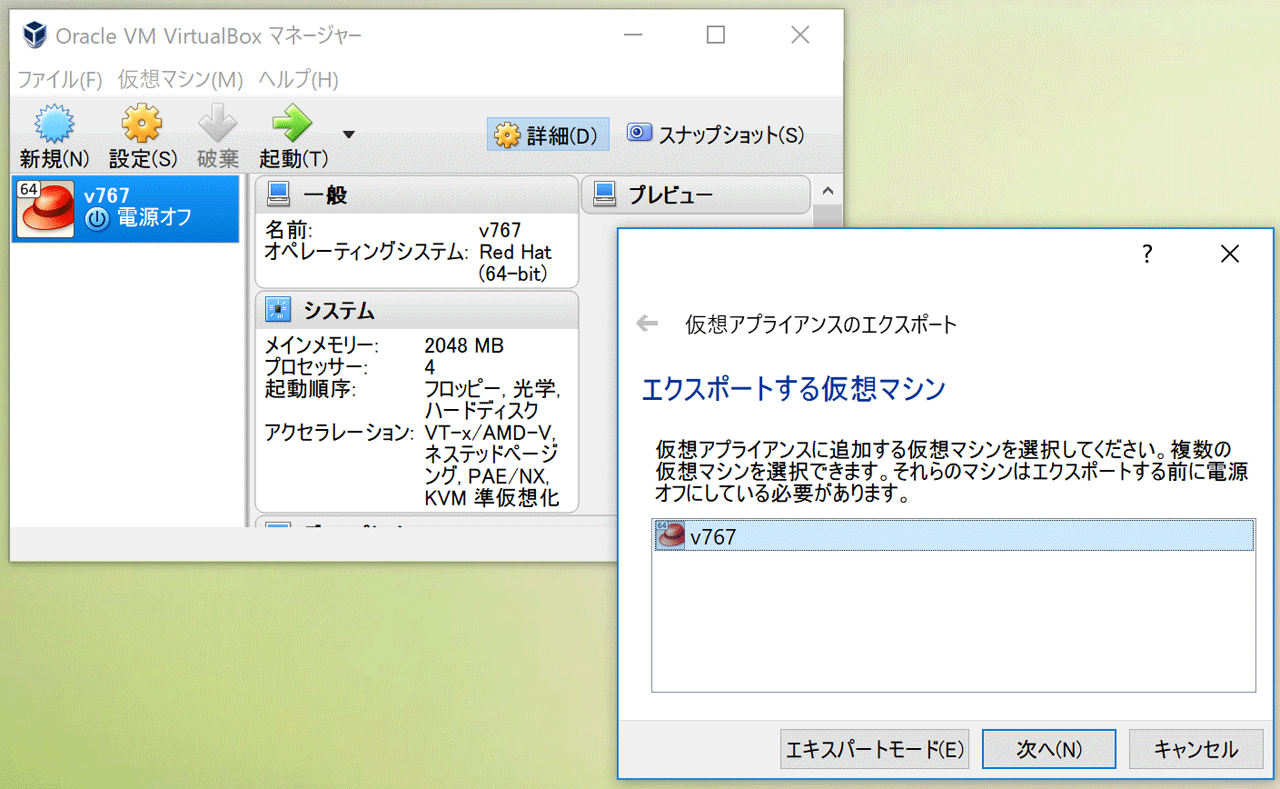Viewport: 1280px width, 789px height.
Task: Open dropdown arrow next to 起動(T)
Action: click(348, 134)
